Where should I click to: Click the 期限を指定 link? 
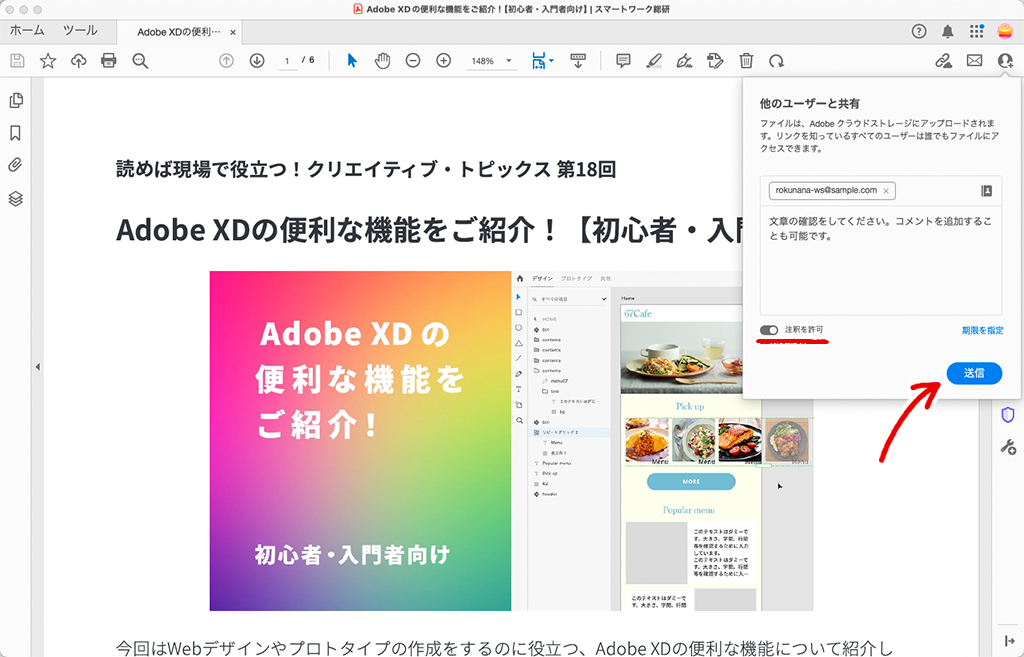click(x=982, y=330)
